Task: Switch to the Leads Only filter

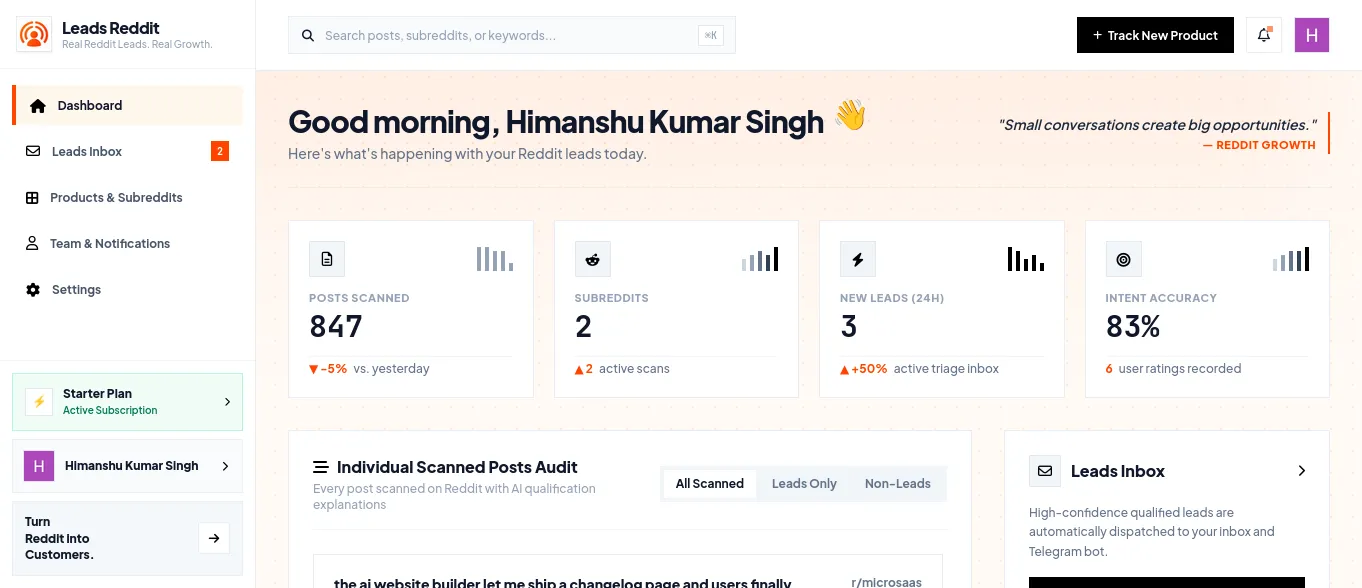Action: 804,483
